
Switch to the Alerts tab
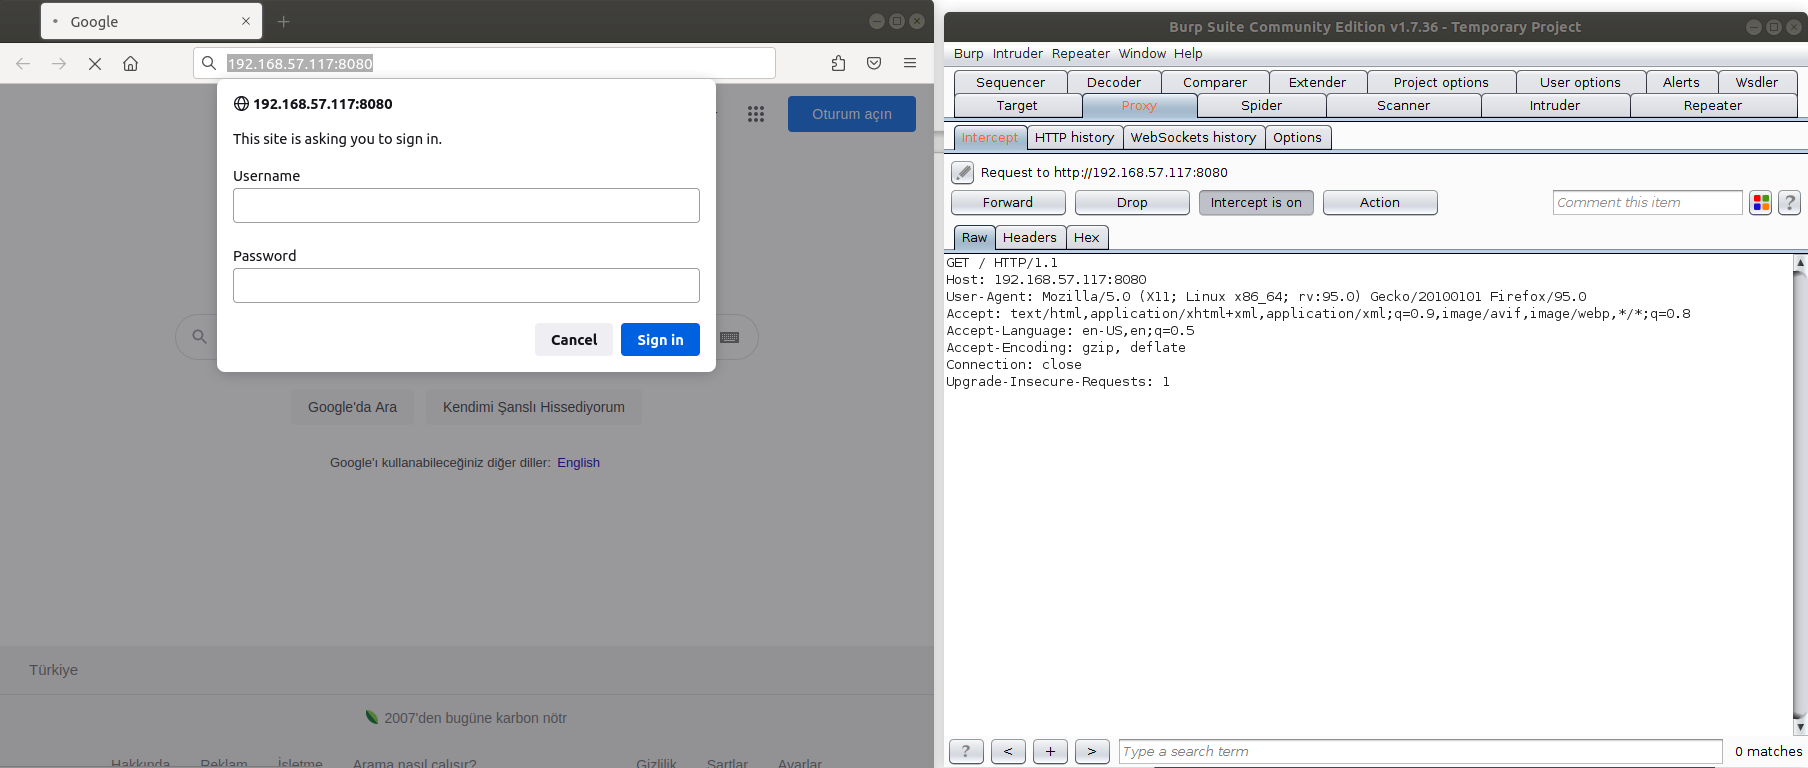1681,82
